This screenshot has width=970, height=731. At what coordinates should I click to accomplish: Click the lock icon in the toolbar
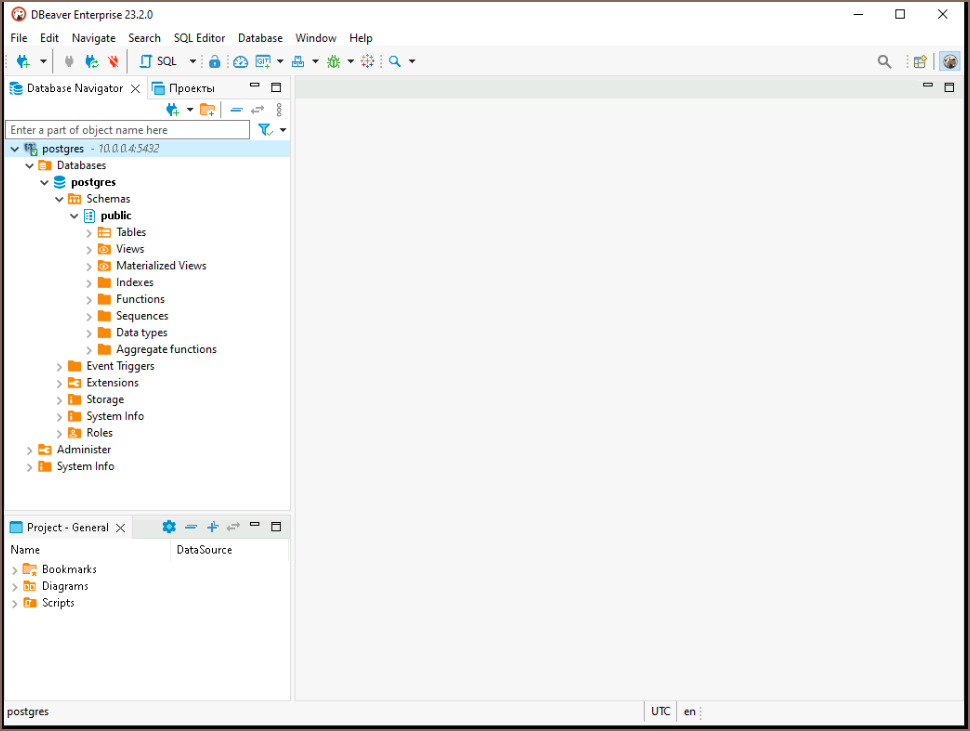[x=214, y=61]
